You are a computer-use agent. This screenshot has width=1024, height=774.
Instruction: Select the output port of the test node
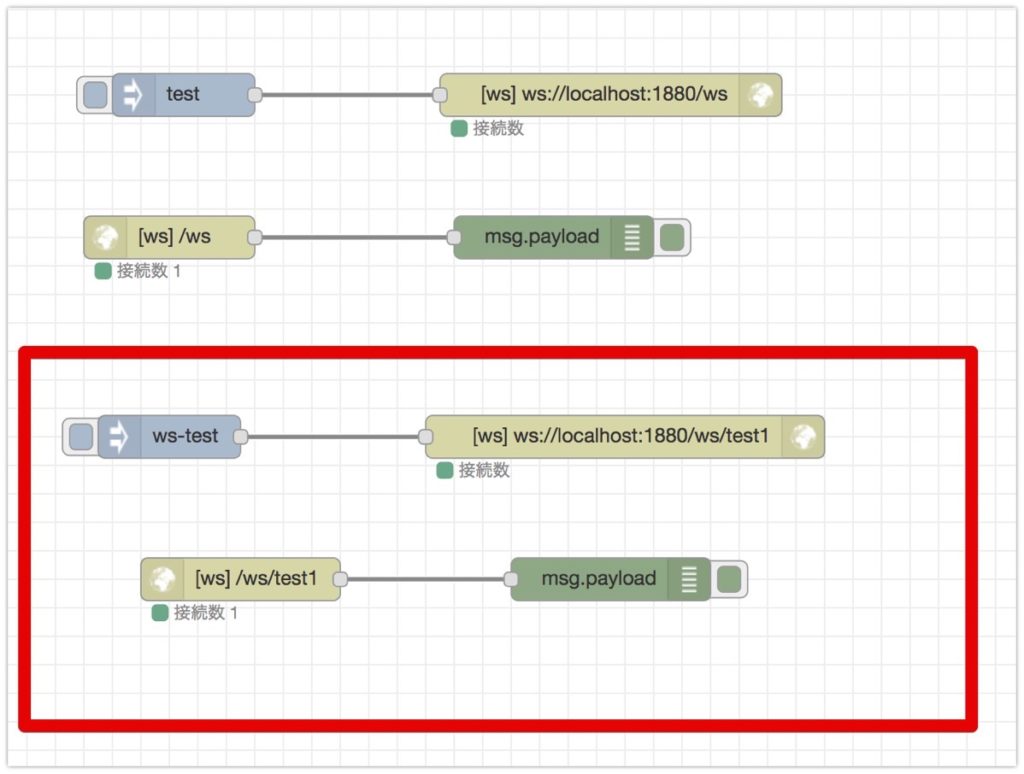tap(255, 95)
